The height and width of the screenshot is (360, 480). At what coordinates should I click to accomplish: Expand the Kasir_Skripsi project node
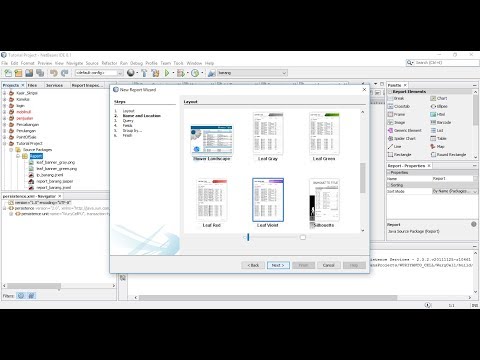click(x=5, y=93)
